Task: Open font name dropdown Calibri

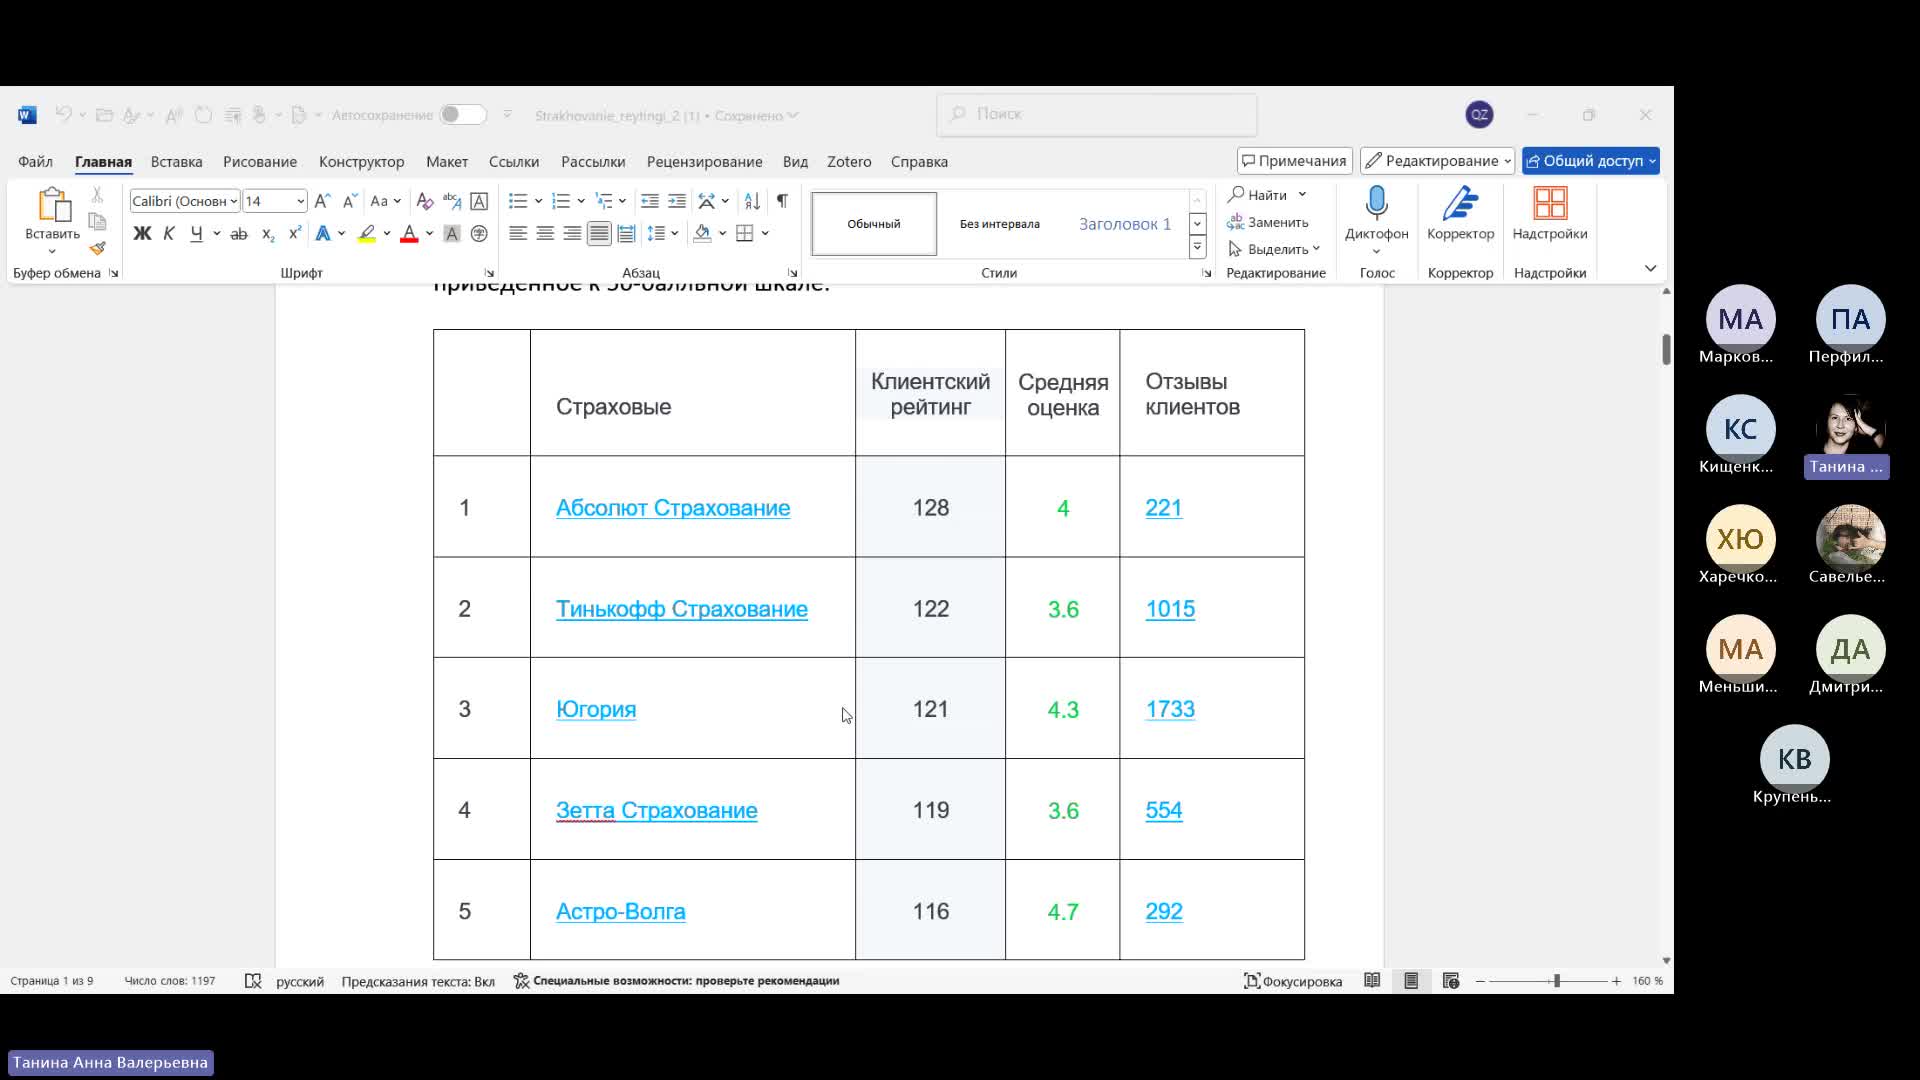Action: point(234,201)
